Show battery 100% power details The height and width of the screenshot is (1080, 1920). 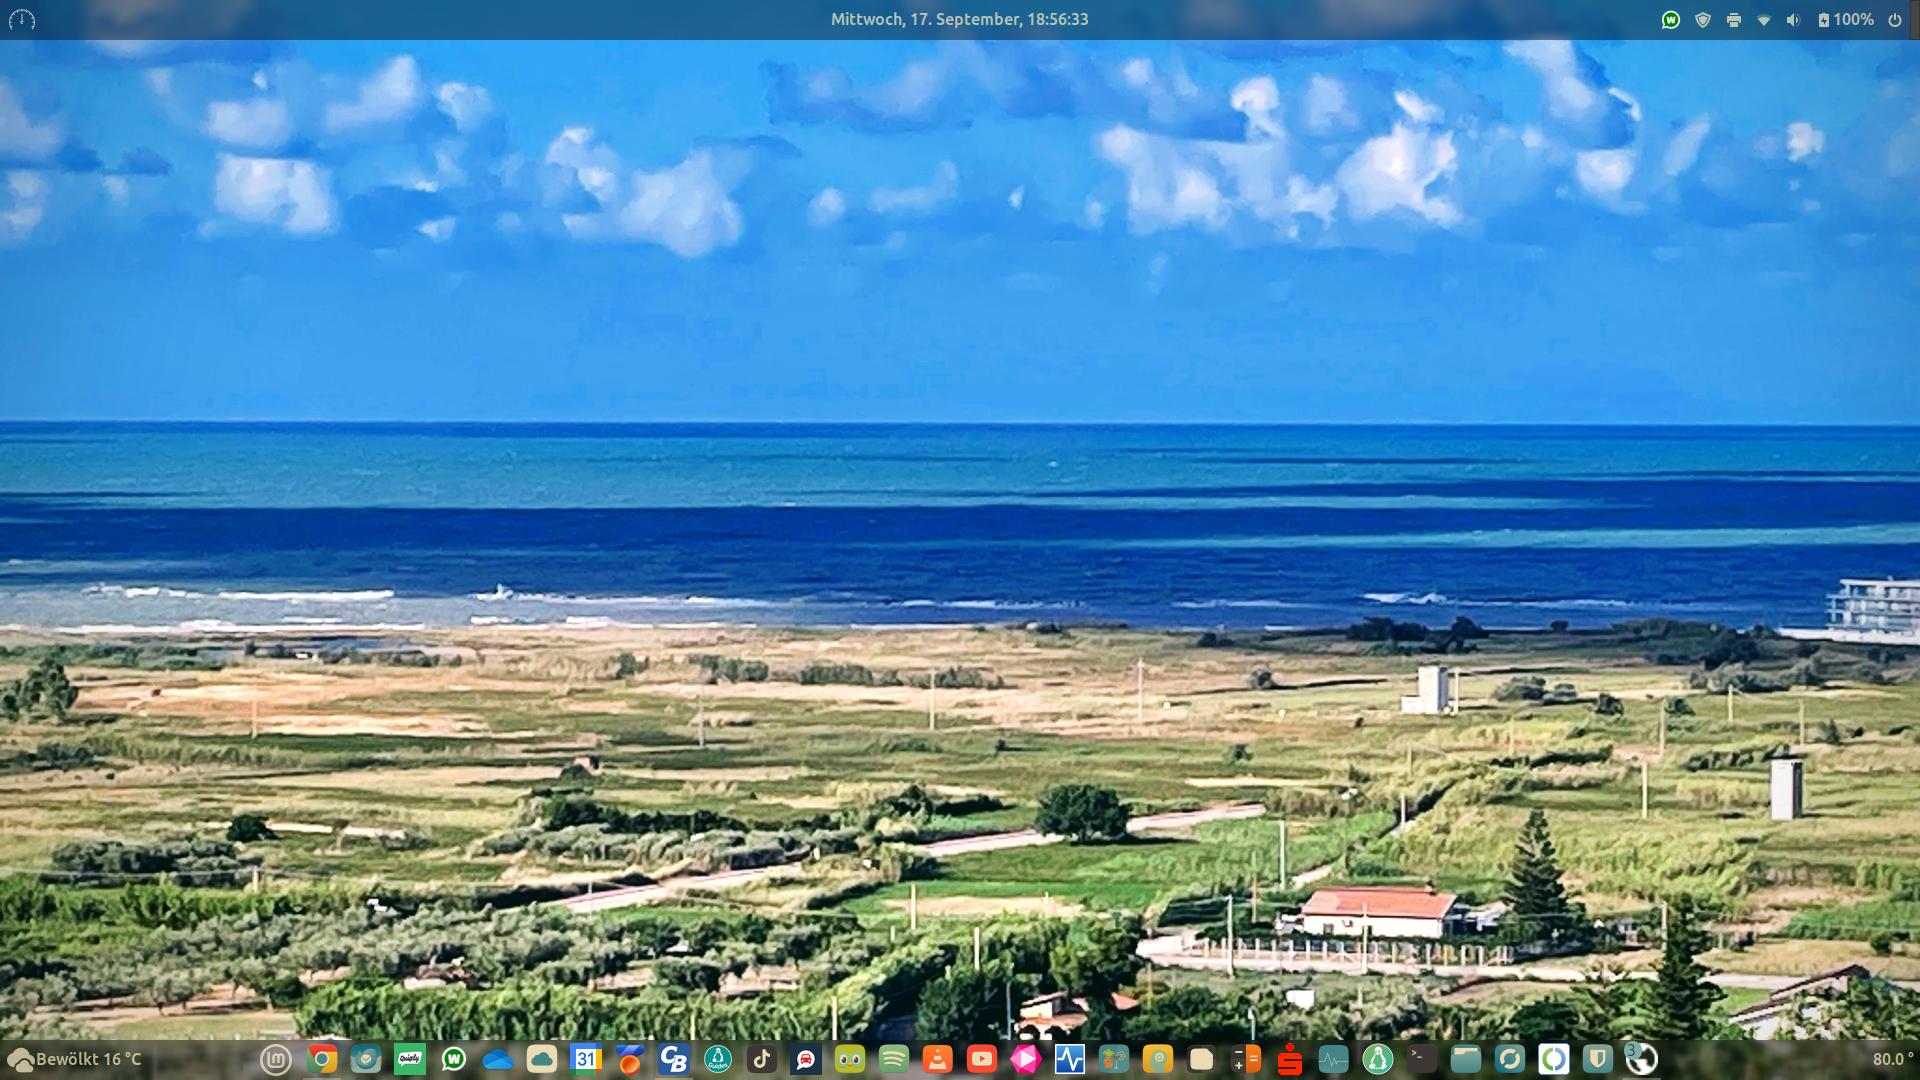click(x=1845, y=20)
